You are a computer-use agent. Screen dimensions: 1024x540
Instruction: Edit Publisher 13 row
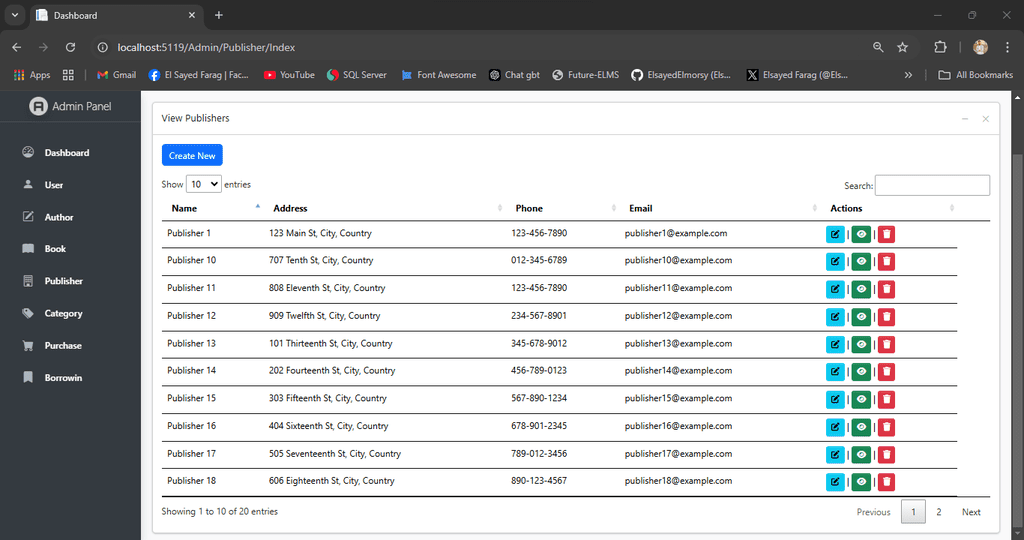[835, 345]
